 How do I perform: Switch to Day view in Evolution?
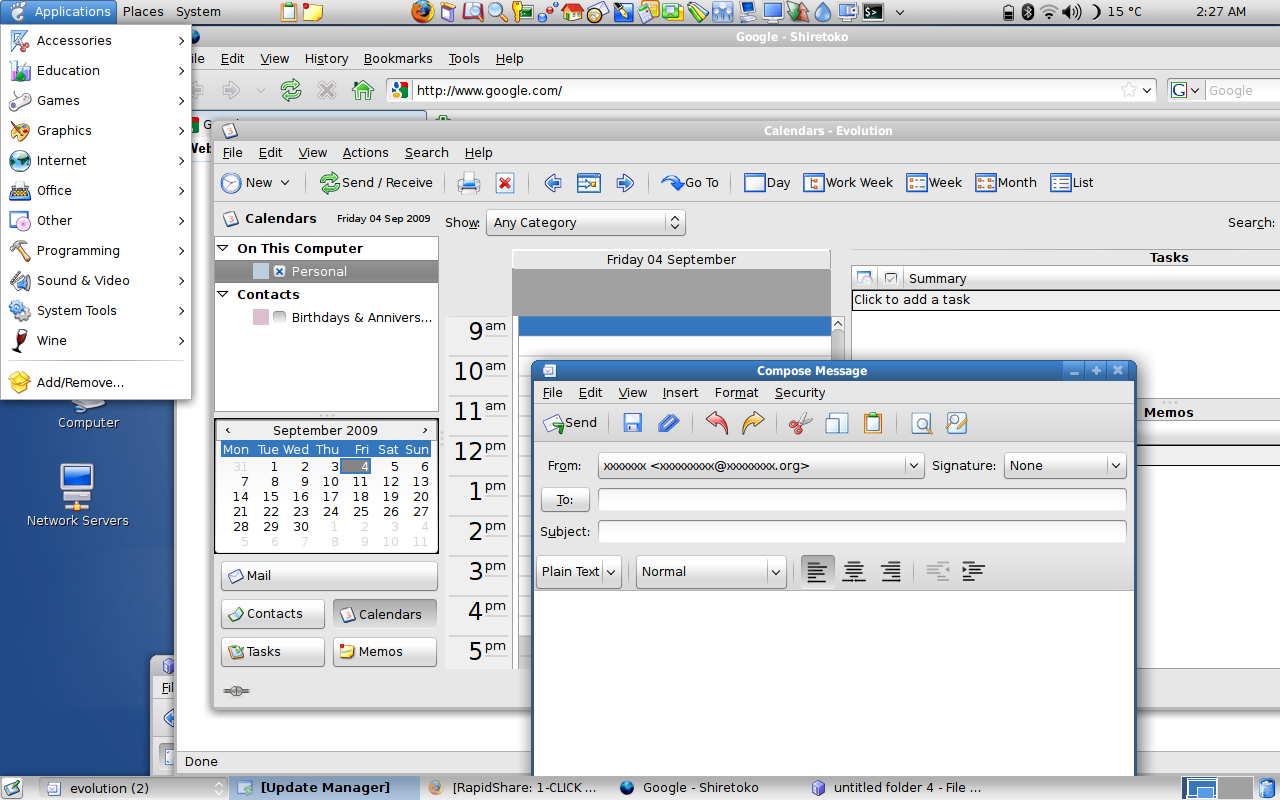767,183
